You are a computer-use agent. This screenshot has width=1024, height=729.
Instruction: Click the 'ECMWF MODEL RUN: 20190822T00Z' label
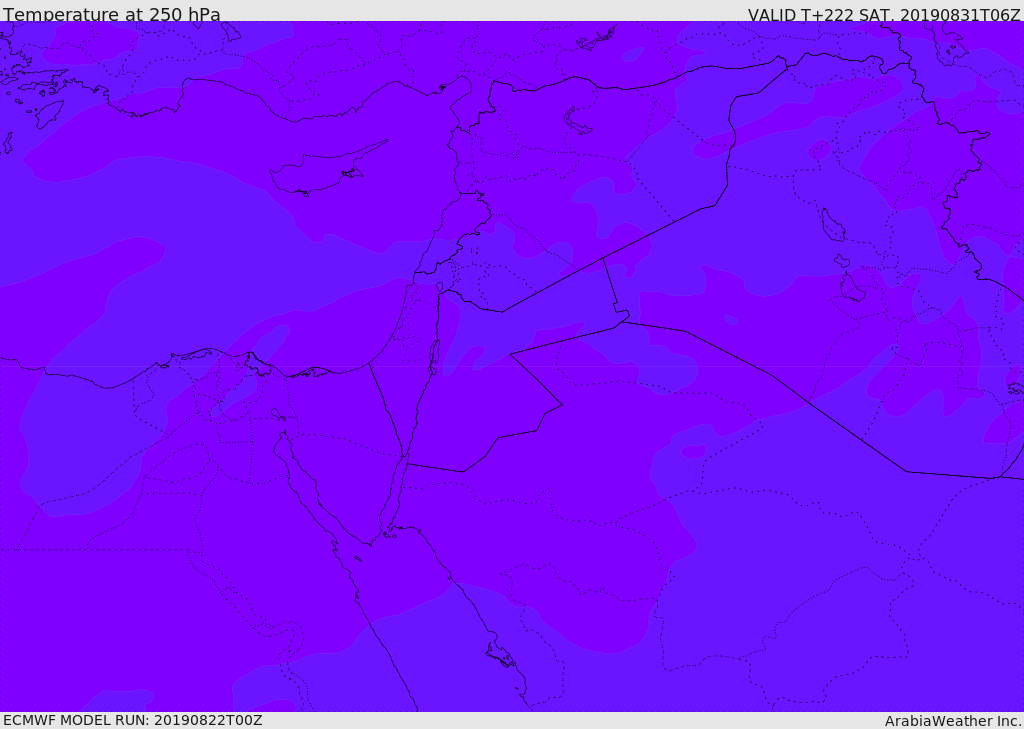point(133,721)
